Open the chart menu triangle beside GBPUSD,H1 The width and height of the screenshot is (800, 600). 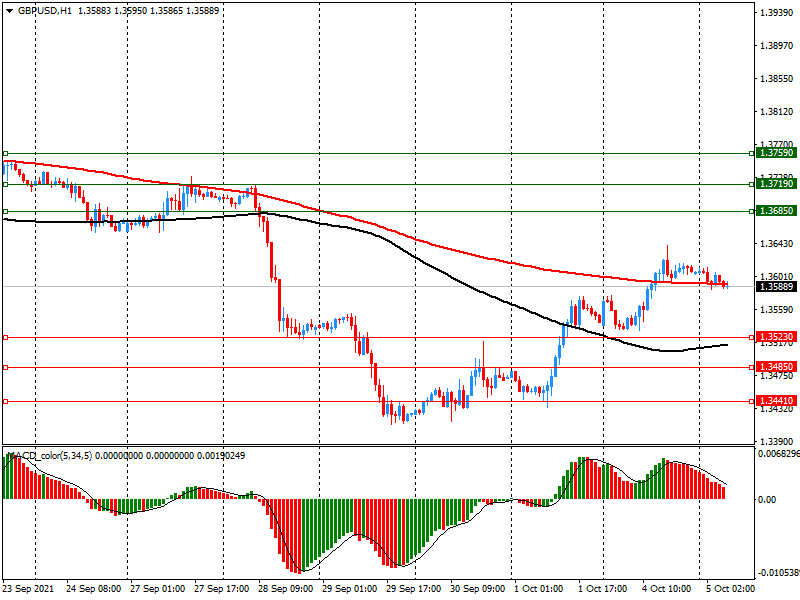click(x=9, y=11)
